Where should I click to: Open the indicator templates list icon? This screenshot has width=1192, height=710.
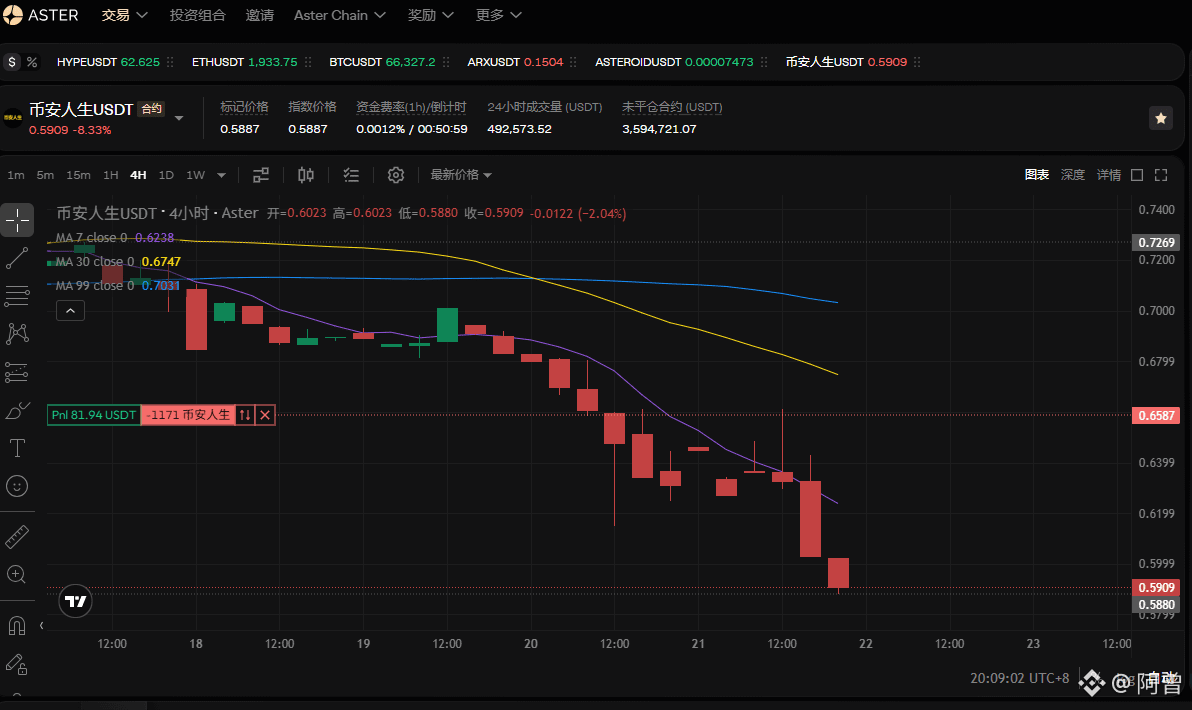350,175
